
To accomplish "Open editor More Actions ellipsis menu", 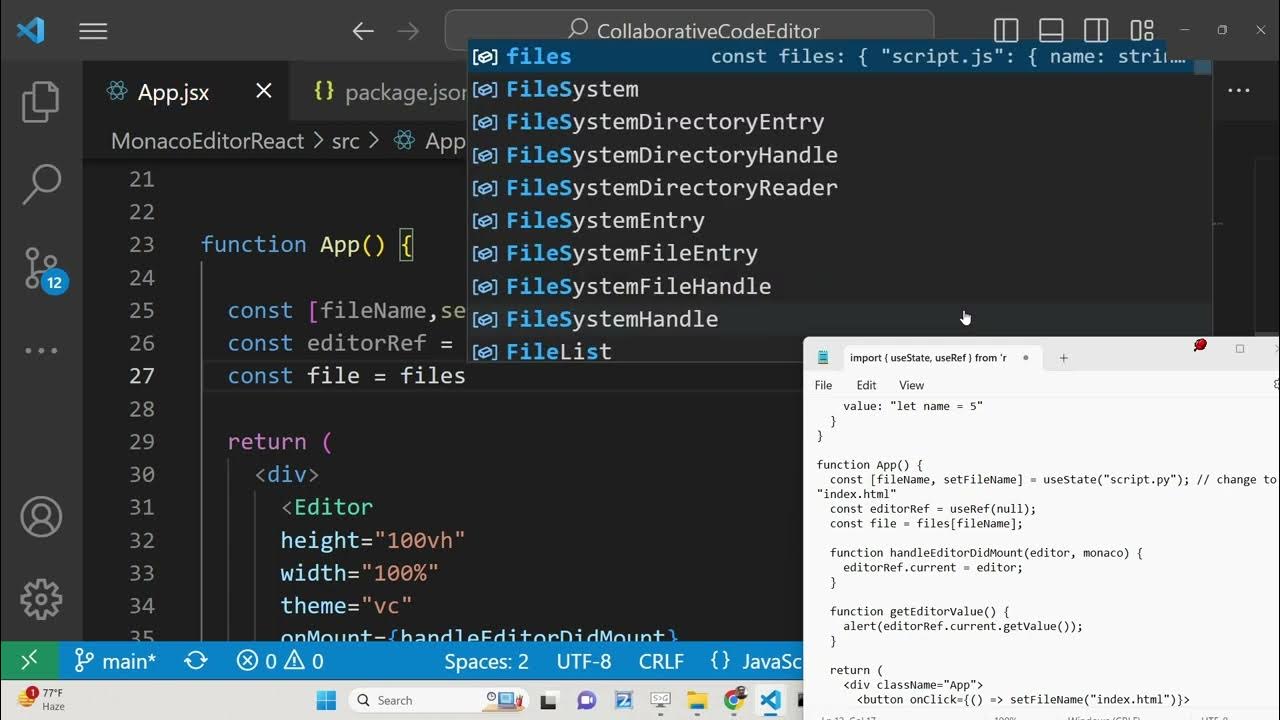I will (1239, 91).
